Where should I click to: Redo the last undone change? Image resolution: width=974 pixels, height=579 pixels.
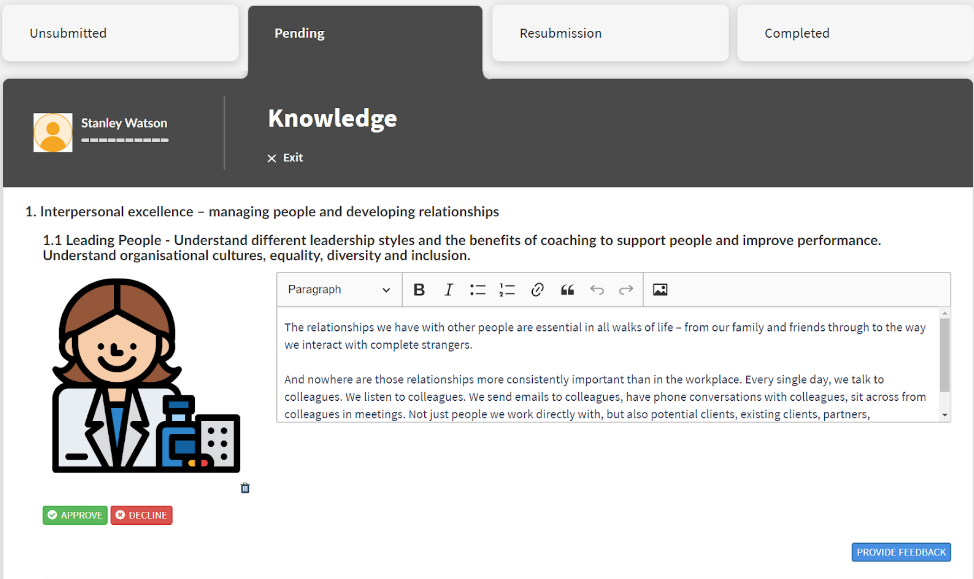point(625,289)
